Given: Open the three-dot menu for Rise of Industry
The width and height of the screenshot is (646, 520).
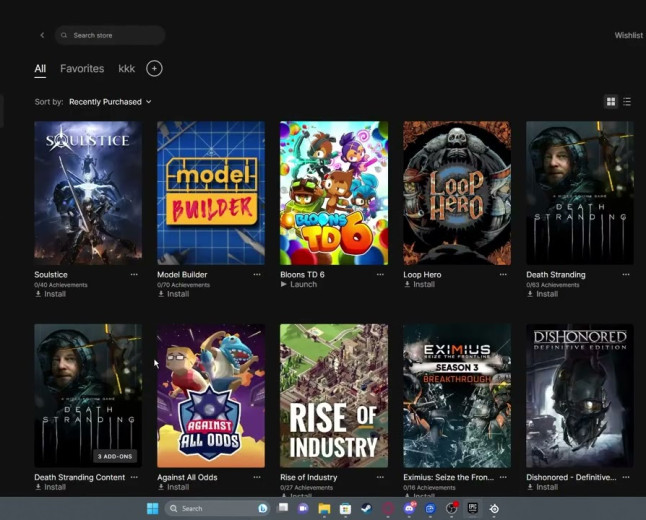Looking at the screenshot, I should tap(380, 477).
